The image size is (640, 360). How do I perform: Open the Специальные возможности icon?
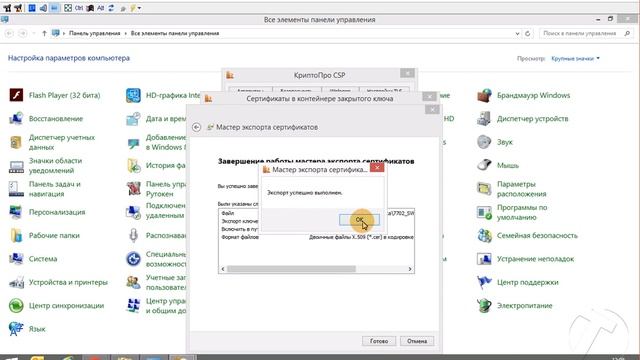pyautogui.click(x=133, y=259)
